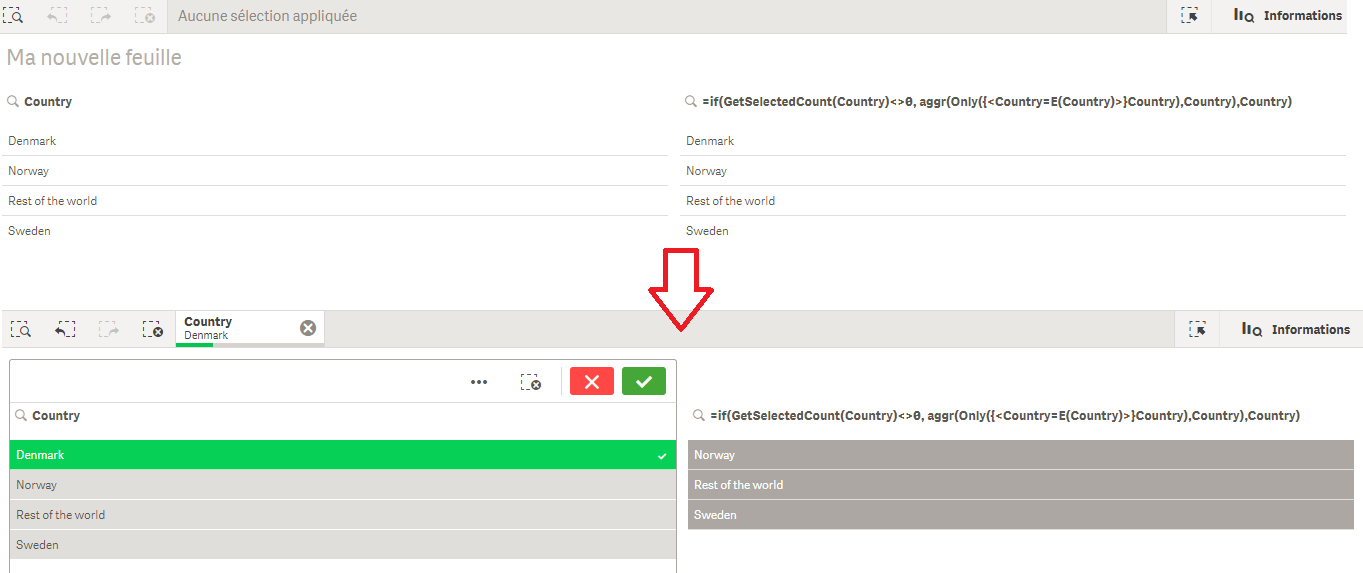Open the three-dots selection menu in Country list box
1363x573 pixels.
[479, 382]
